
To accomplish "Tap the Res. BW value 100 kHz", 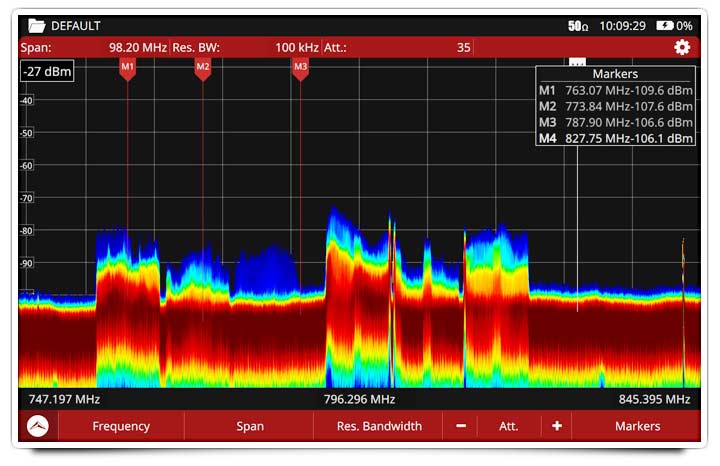I will tap(297, 48).
